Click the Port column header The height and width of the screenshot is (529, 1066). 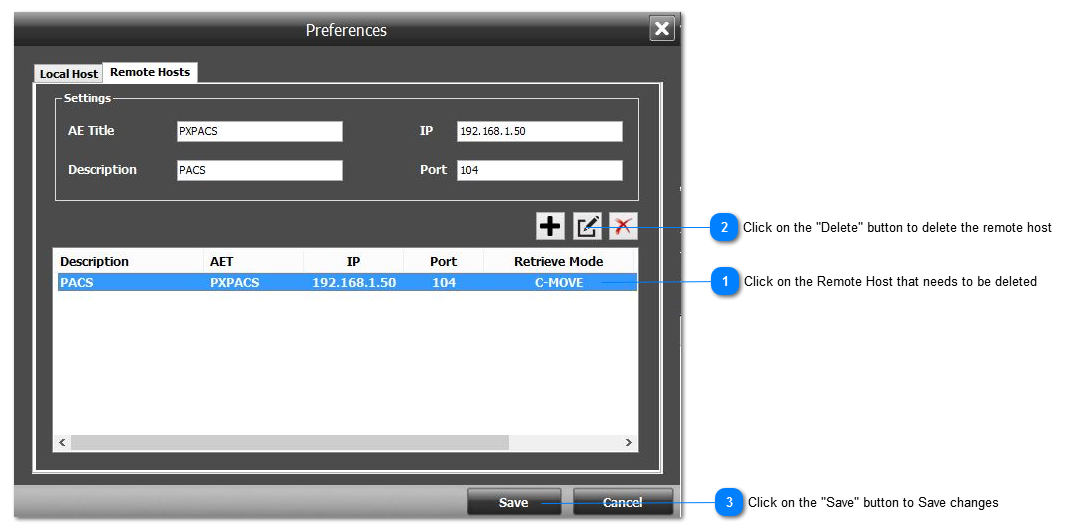tap(443, 261)
